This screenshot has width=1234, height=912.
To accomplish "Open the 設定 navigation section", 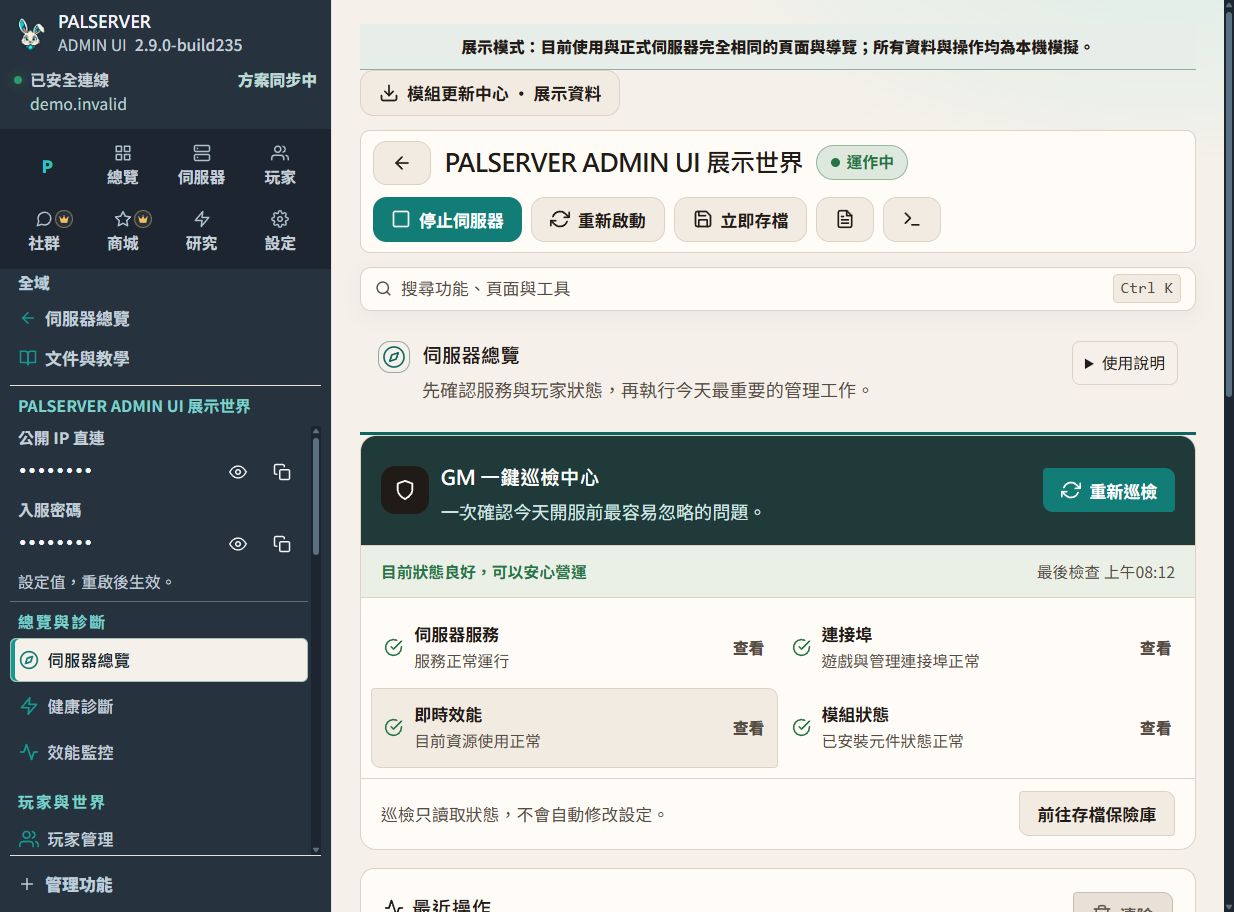I will click(x=280, y=231).
